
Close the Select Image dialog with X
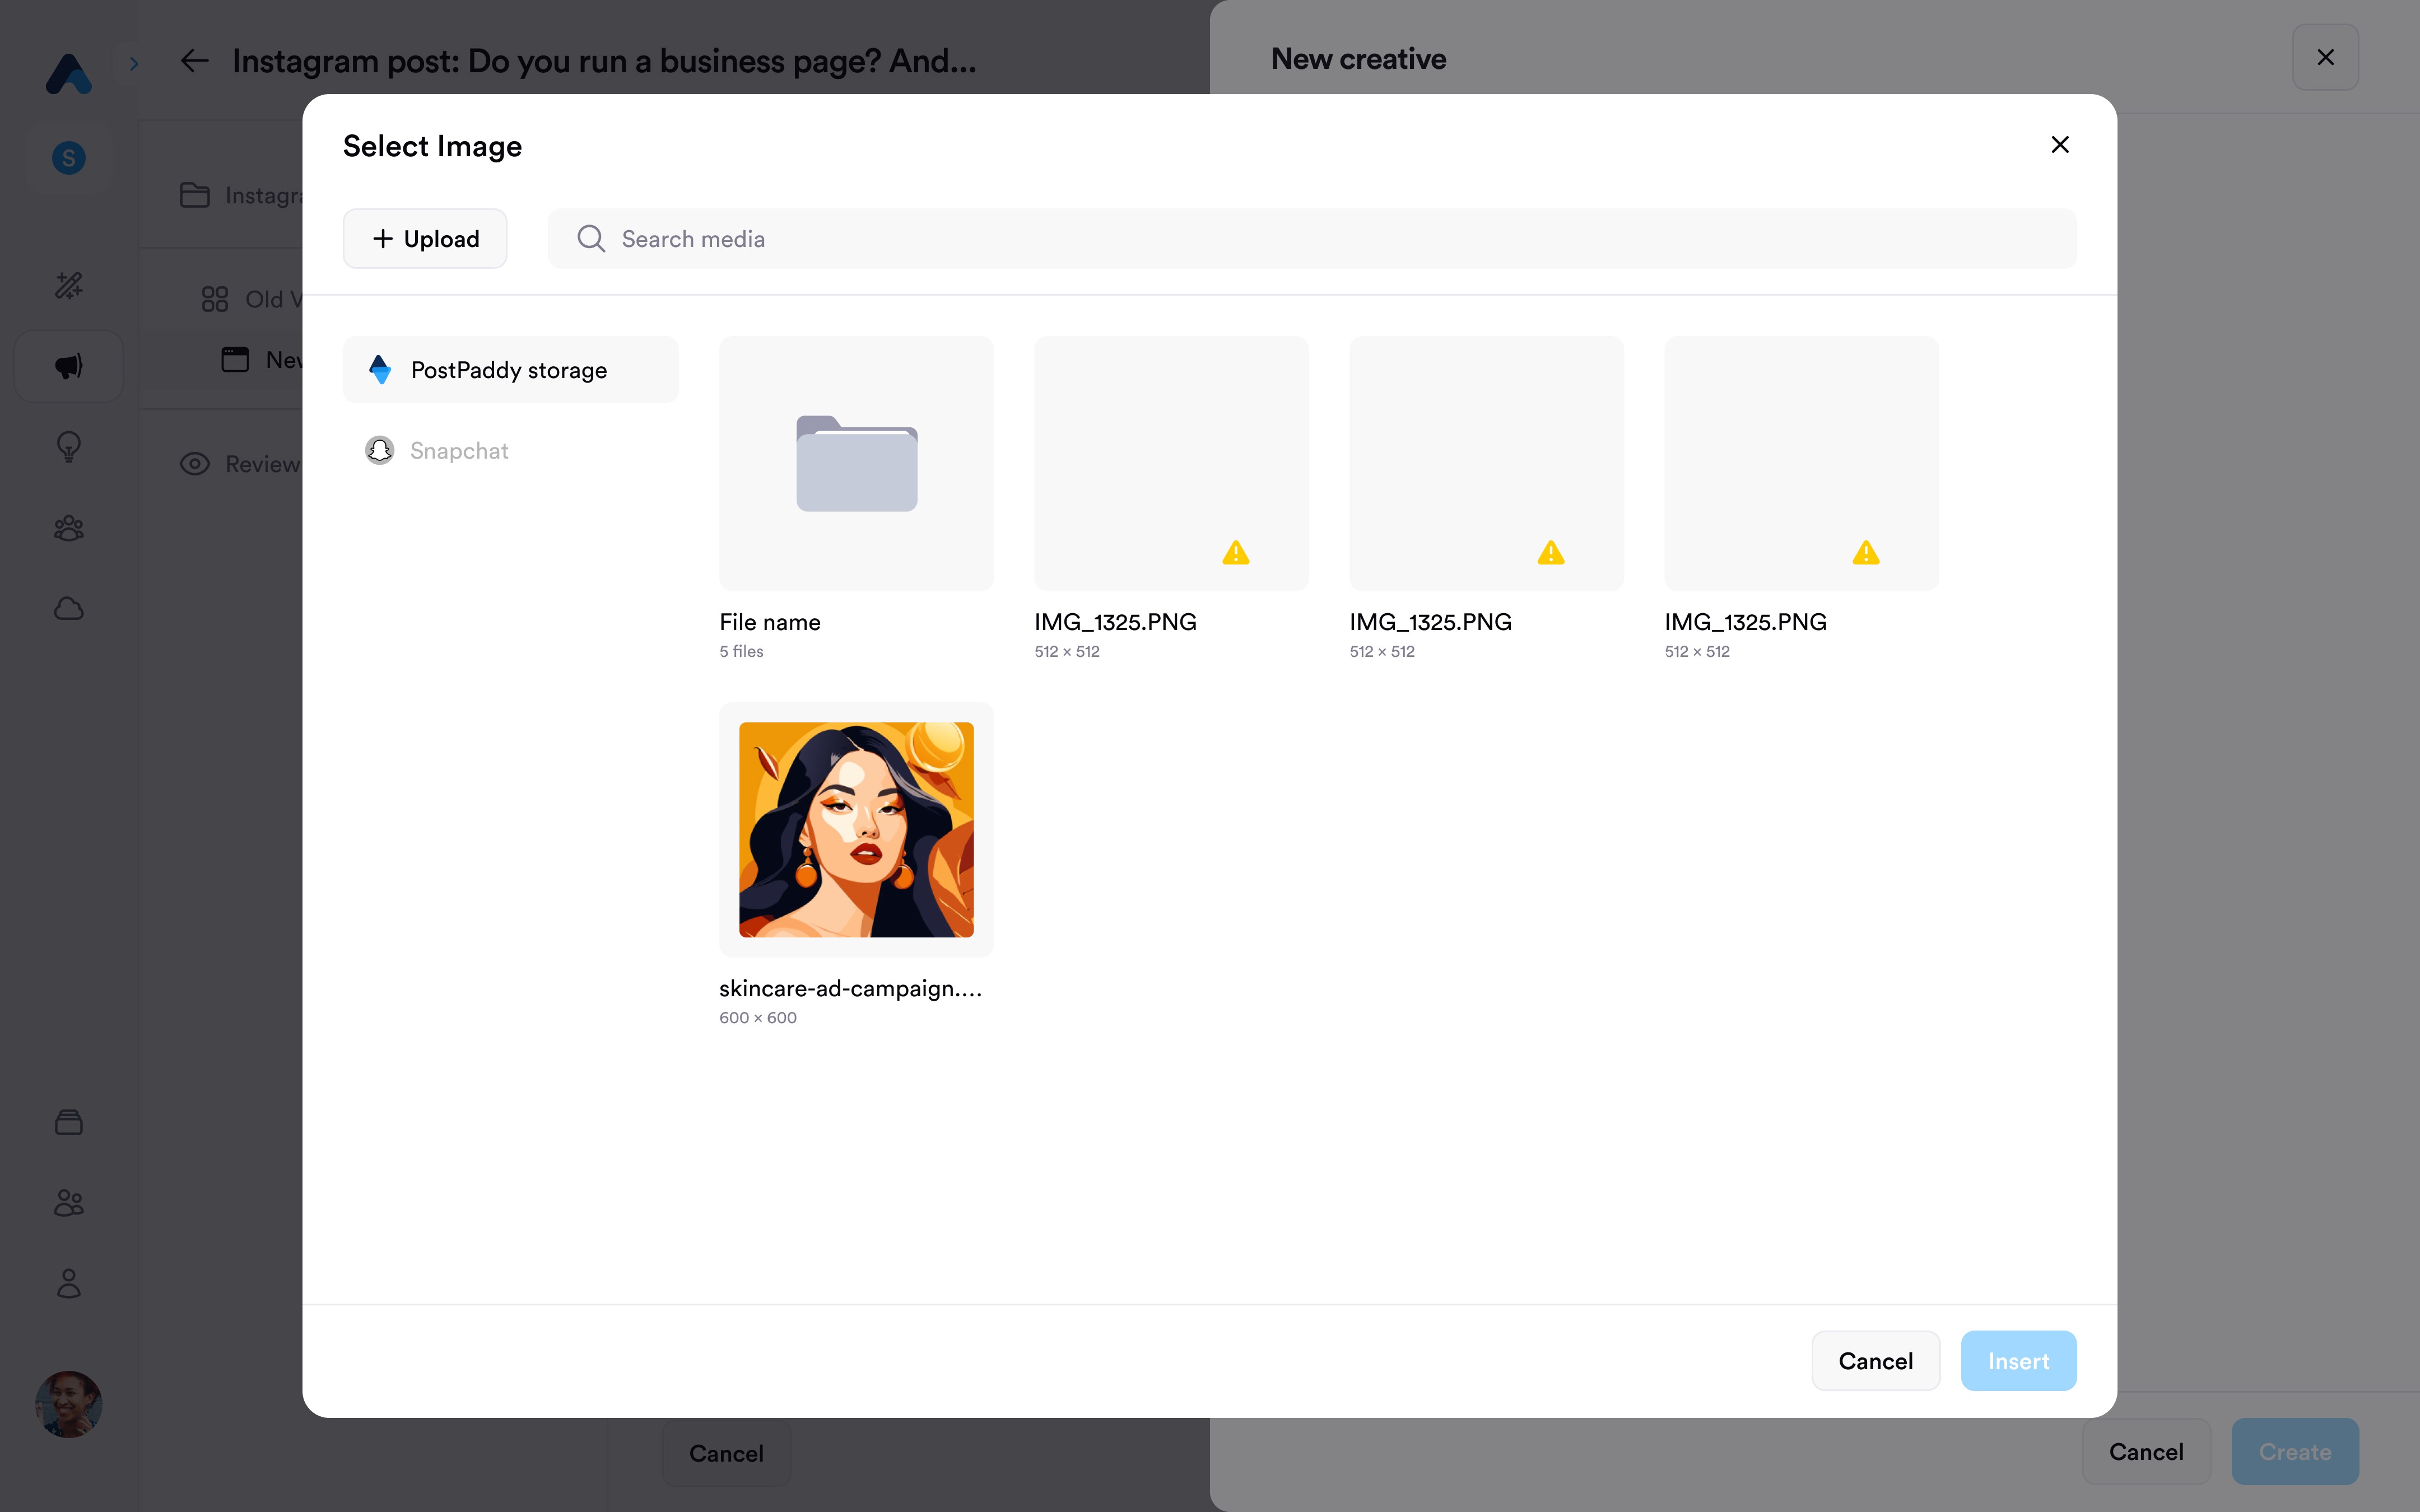click(x=2059, y=145)
